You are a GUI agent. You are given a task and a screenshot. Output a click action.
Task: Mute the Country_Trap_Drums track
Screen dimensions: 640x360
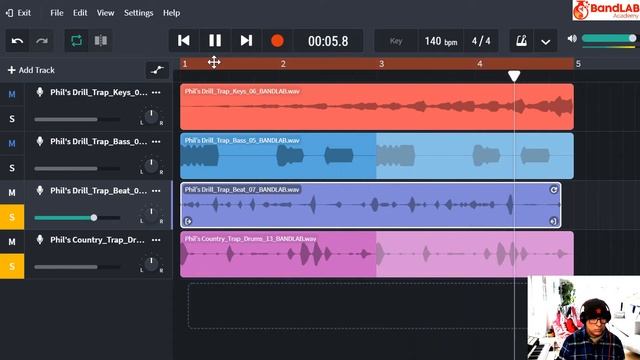click(12, 242)
